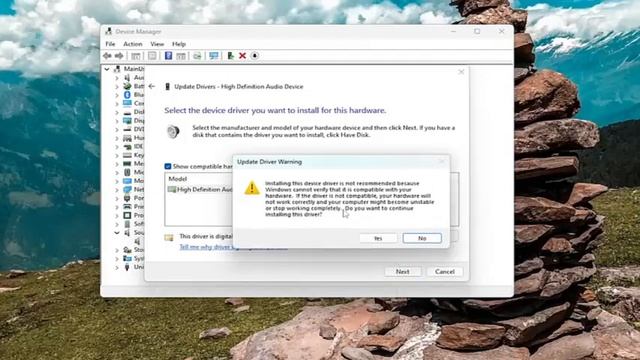The height and width of the screenshot is (360, 640).
Task: Click the speaker icon in Update Drivers wizard
Action: pos(173,132)
